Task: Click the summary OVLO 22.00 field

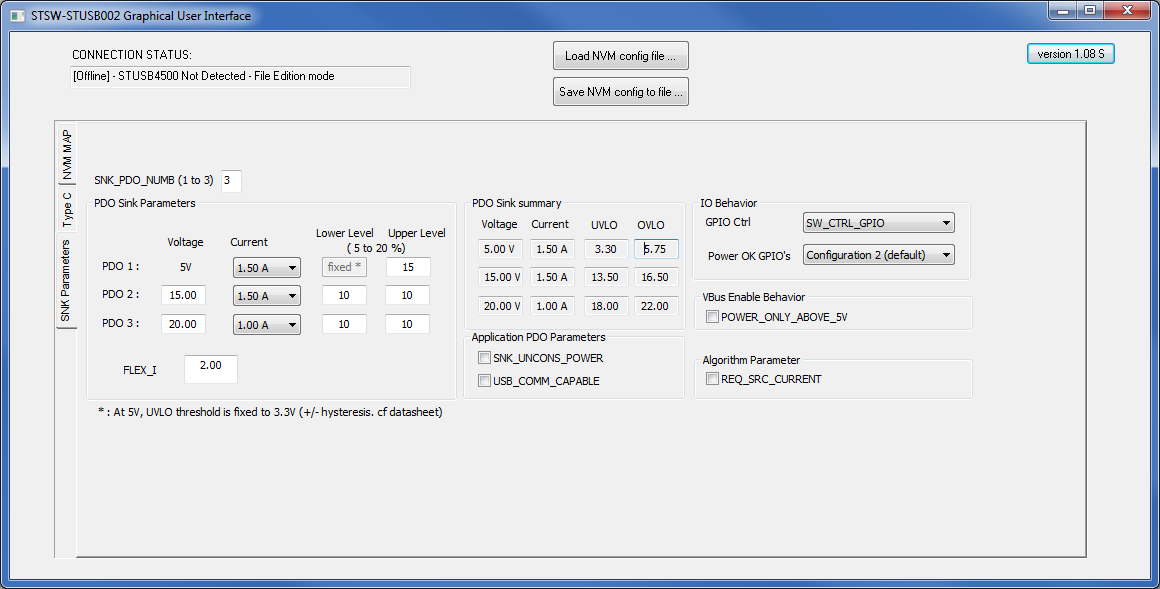Action: 656,306
